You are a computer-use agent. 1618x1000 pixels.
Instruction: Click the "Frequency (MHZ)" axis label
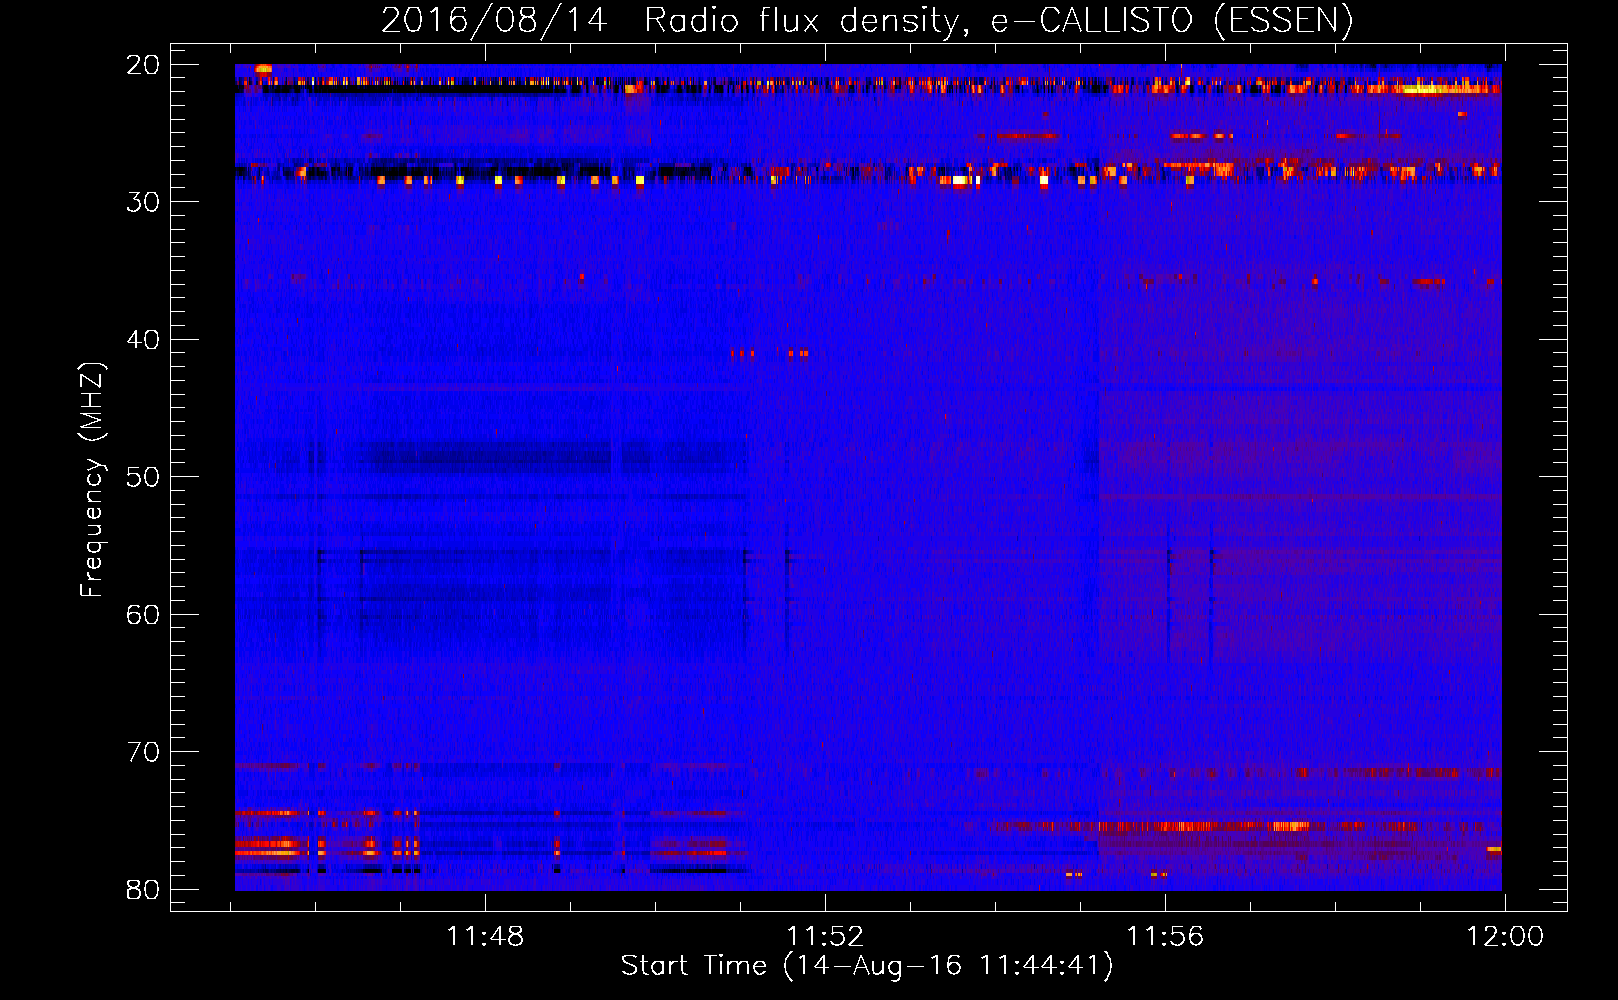click(x=91, y=479)
